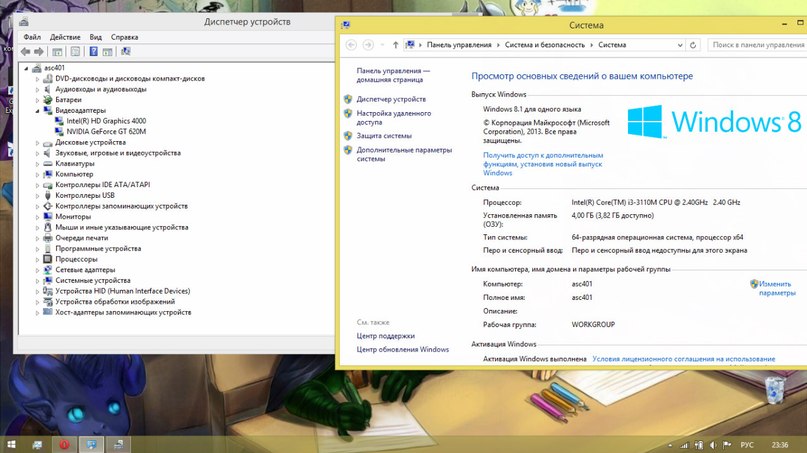Open volume speaker icon in tray
This screenshot has height=453, width=807.
coord(713,445)
